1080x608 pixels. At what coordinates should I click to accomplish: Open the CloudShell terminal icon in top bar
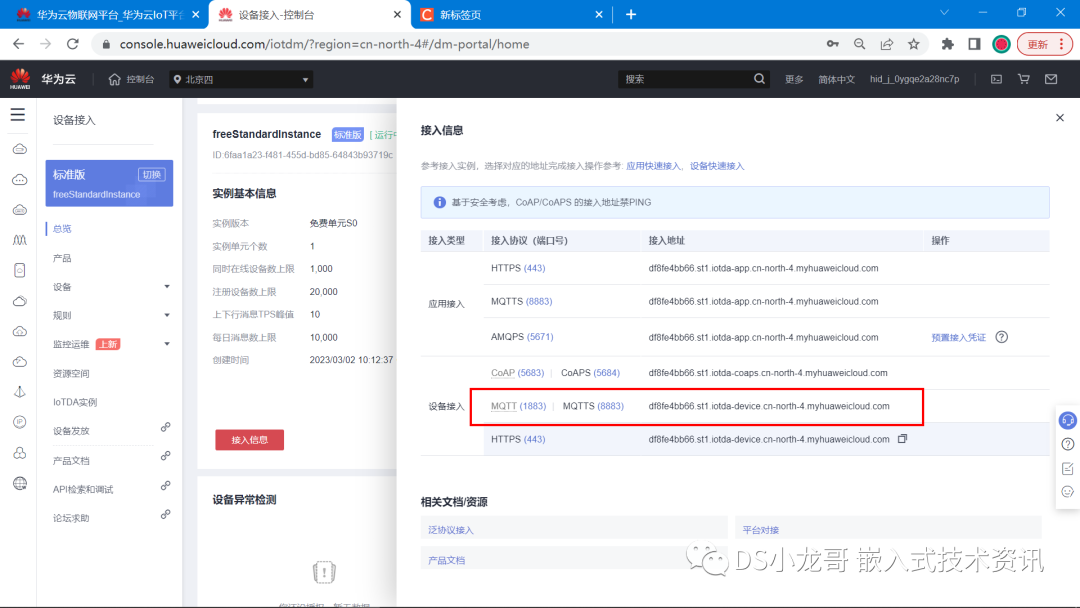pyautogui.click(x=996, y=78)
